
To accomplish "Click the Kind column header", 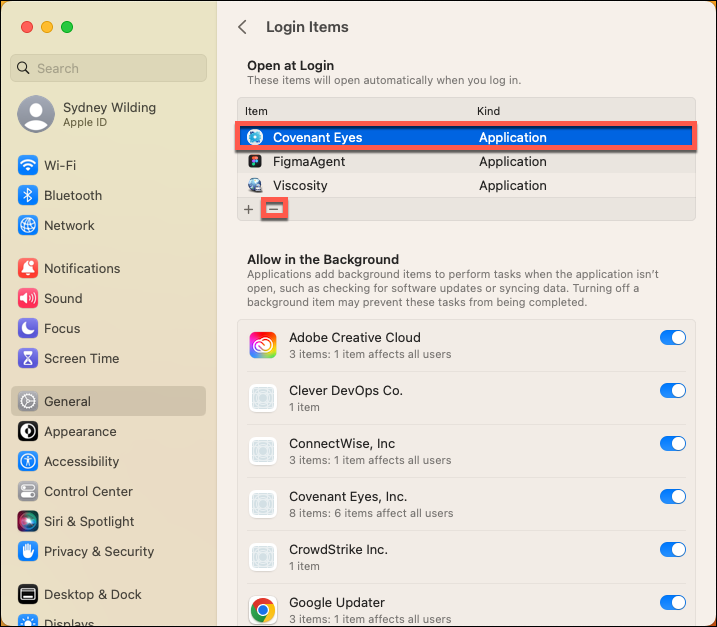I will coord(488,111).
